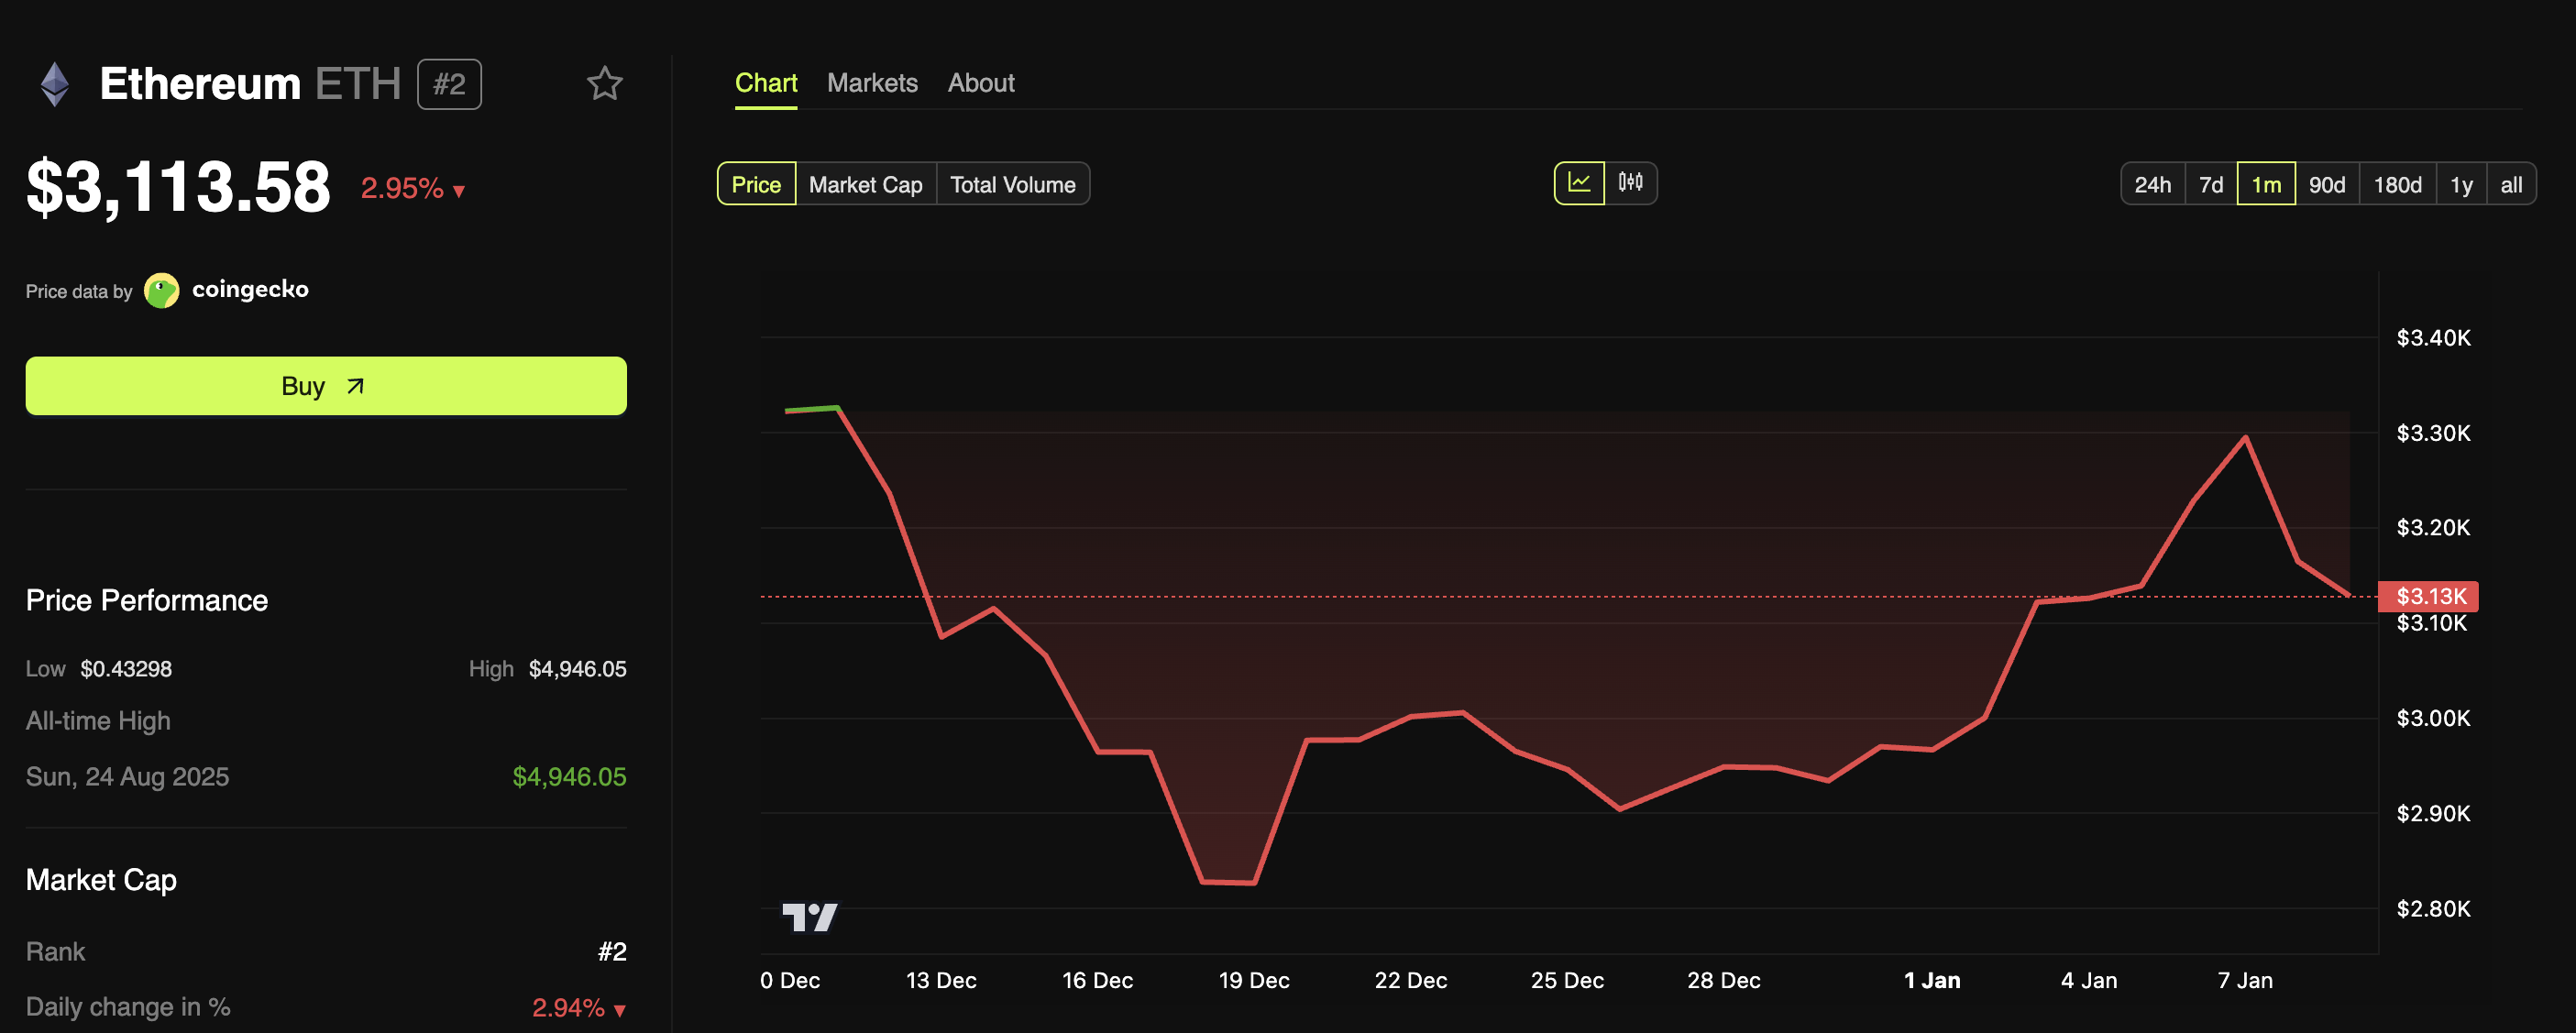Click the CoinGecko gecko logo
This screenshot has width=2576, height=1033.
[x=161, y=291]
